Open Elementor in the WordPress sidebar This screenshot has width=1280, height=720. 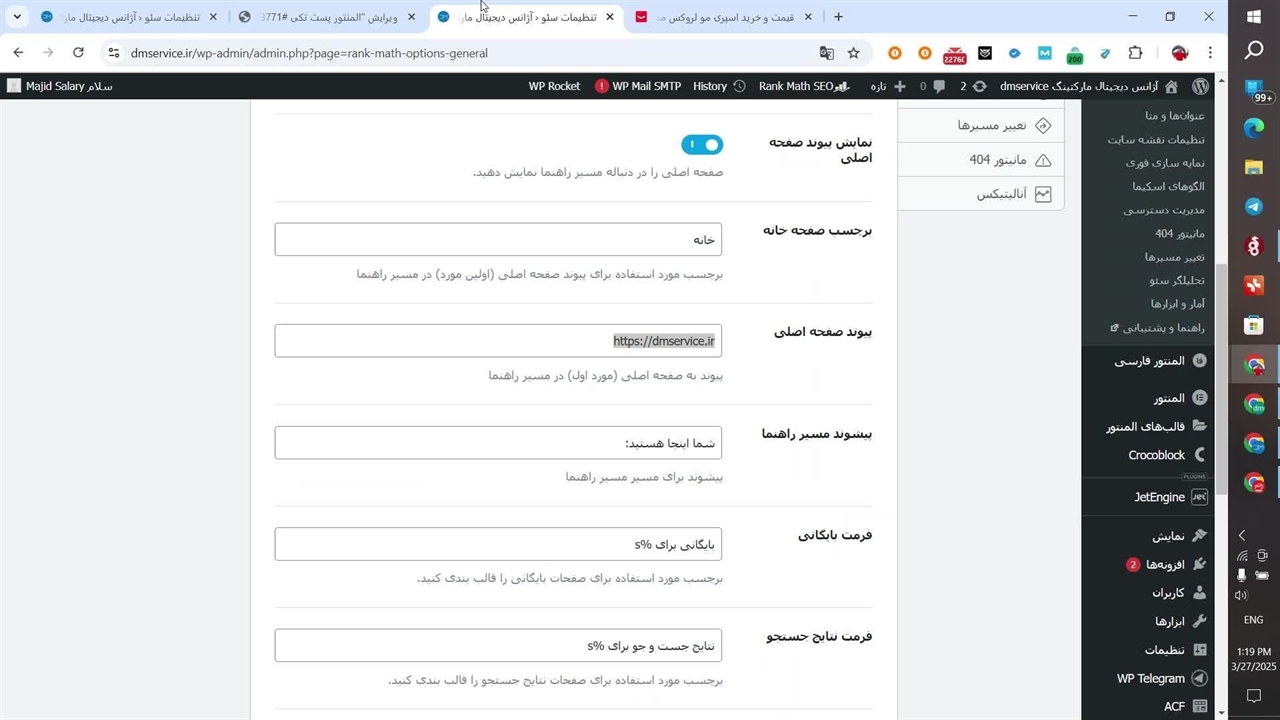point(1168,398)
